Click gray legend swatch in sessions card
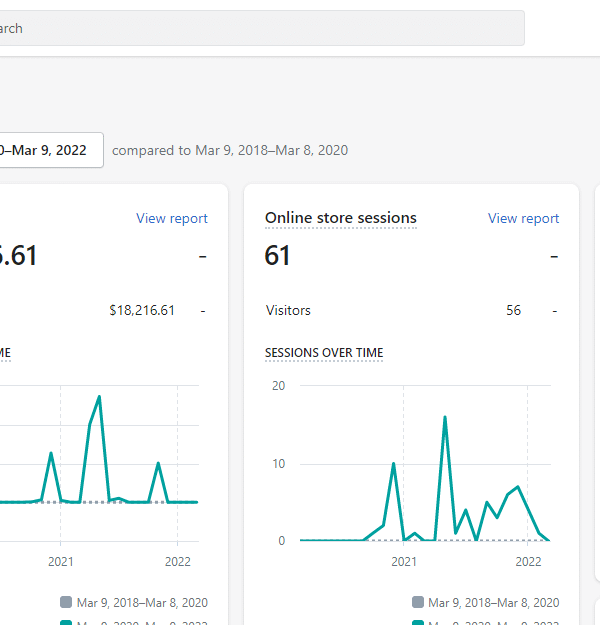This screenshot has width=600, height=625. point(418,602)
